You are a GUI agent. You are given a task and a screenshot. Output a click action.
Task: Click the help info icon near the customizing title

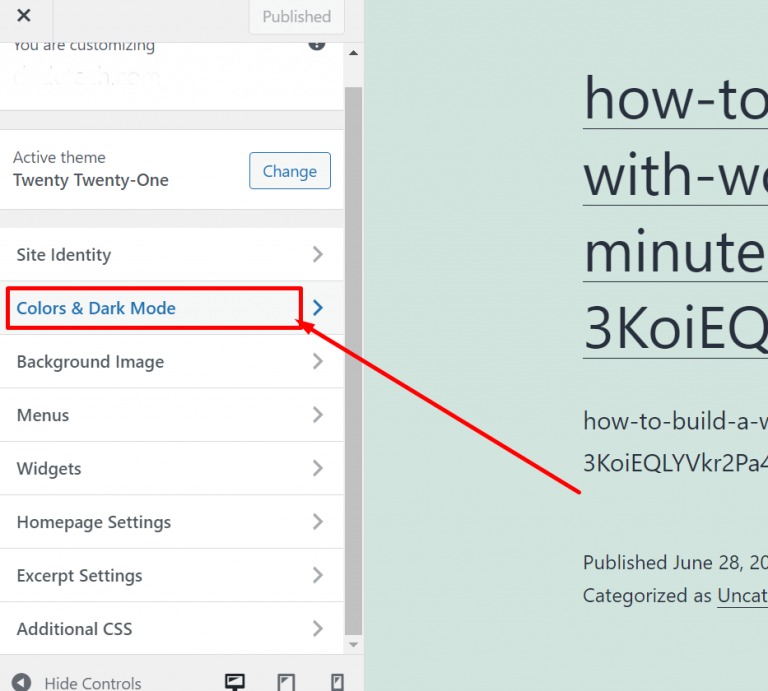pyautogui.click(x=317, y=44)
